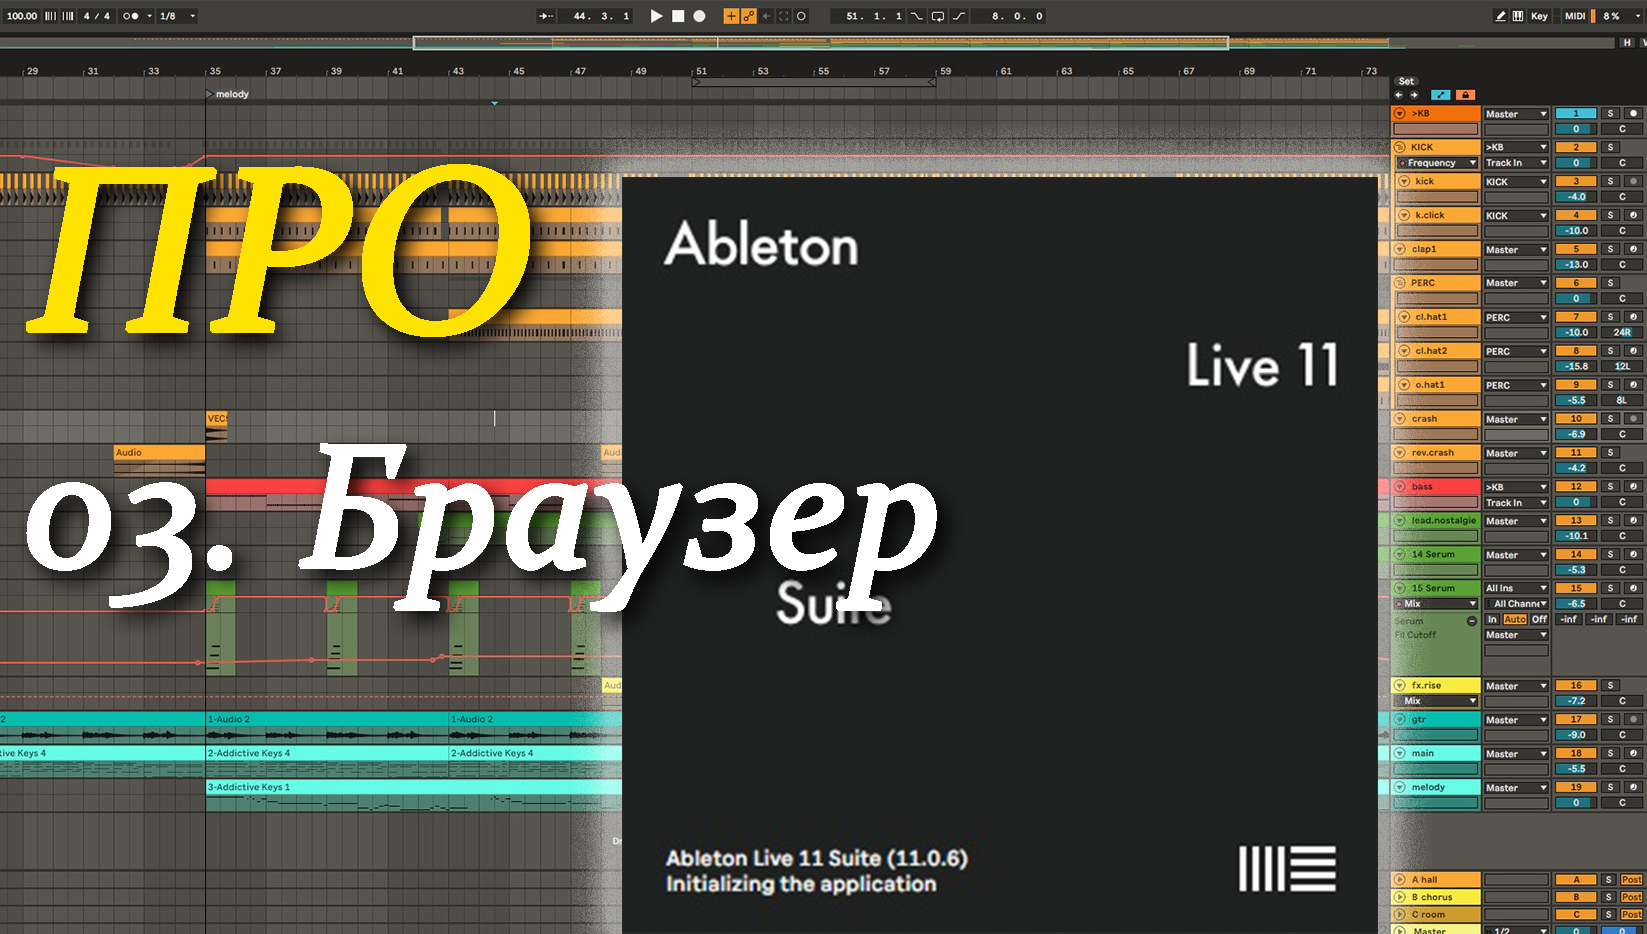Toggle Draw Mode pencil icon
Screen dimensions: 1647x934
(x=1501, y=16)
